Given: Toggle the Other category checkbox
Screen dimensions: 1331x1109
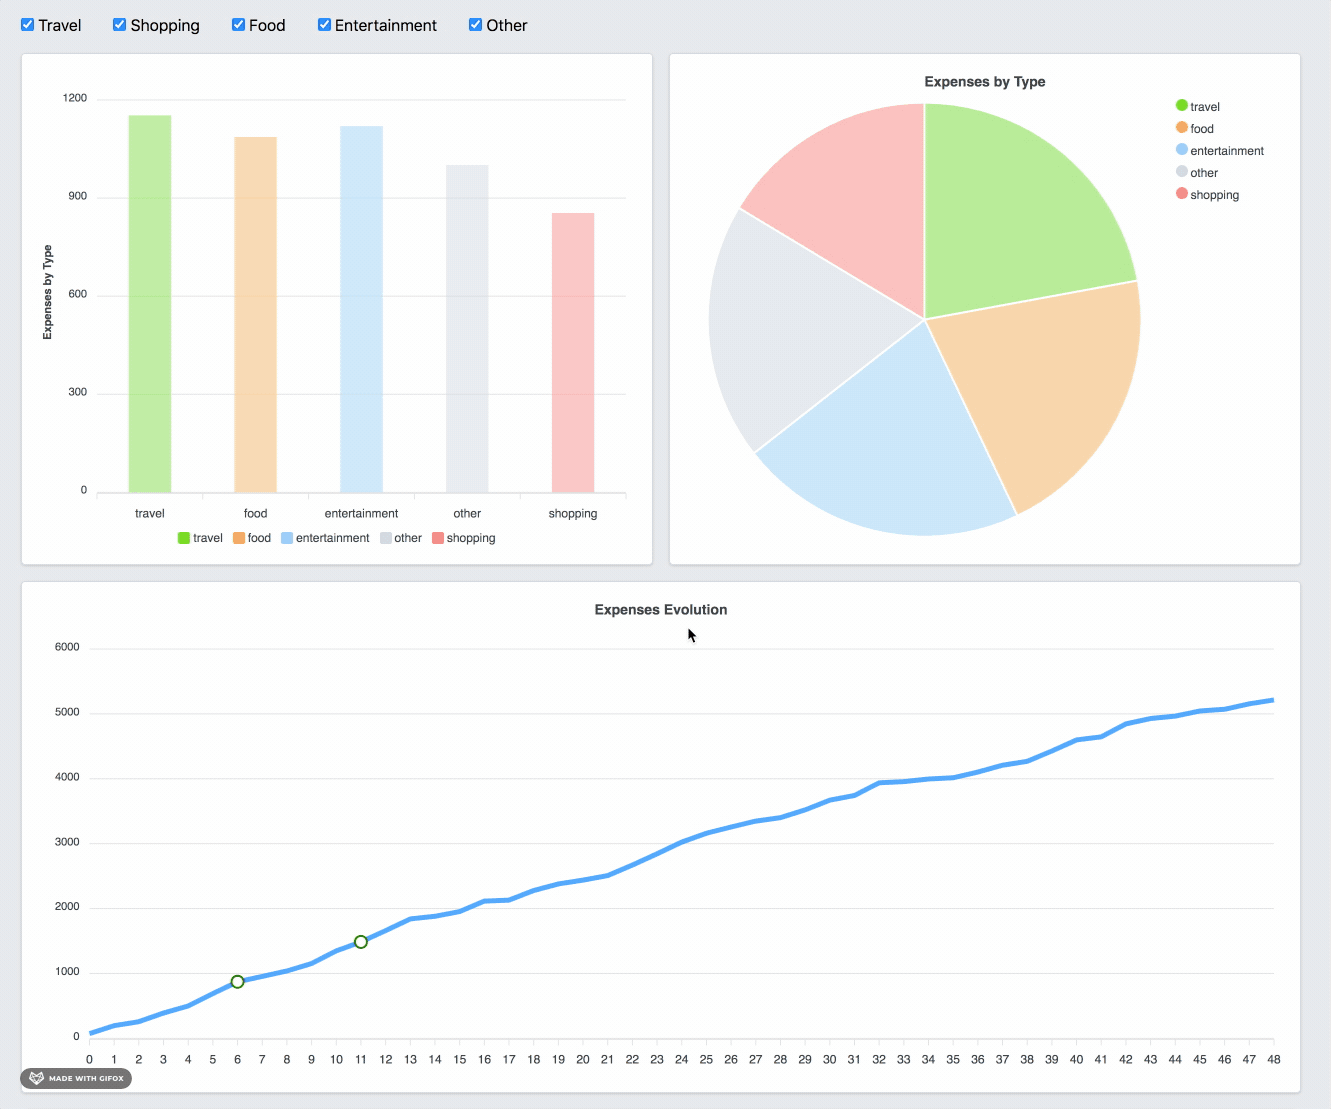Looking at the screenshot, I should [x=476, y=25].
